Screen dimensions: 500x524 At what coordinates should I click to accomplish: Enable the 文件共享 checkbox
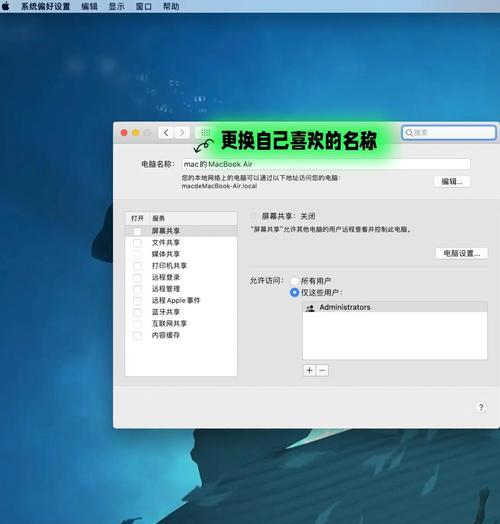point(137,243)
